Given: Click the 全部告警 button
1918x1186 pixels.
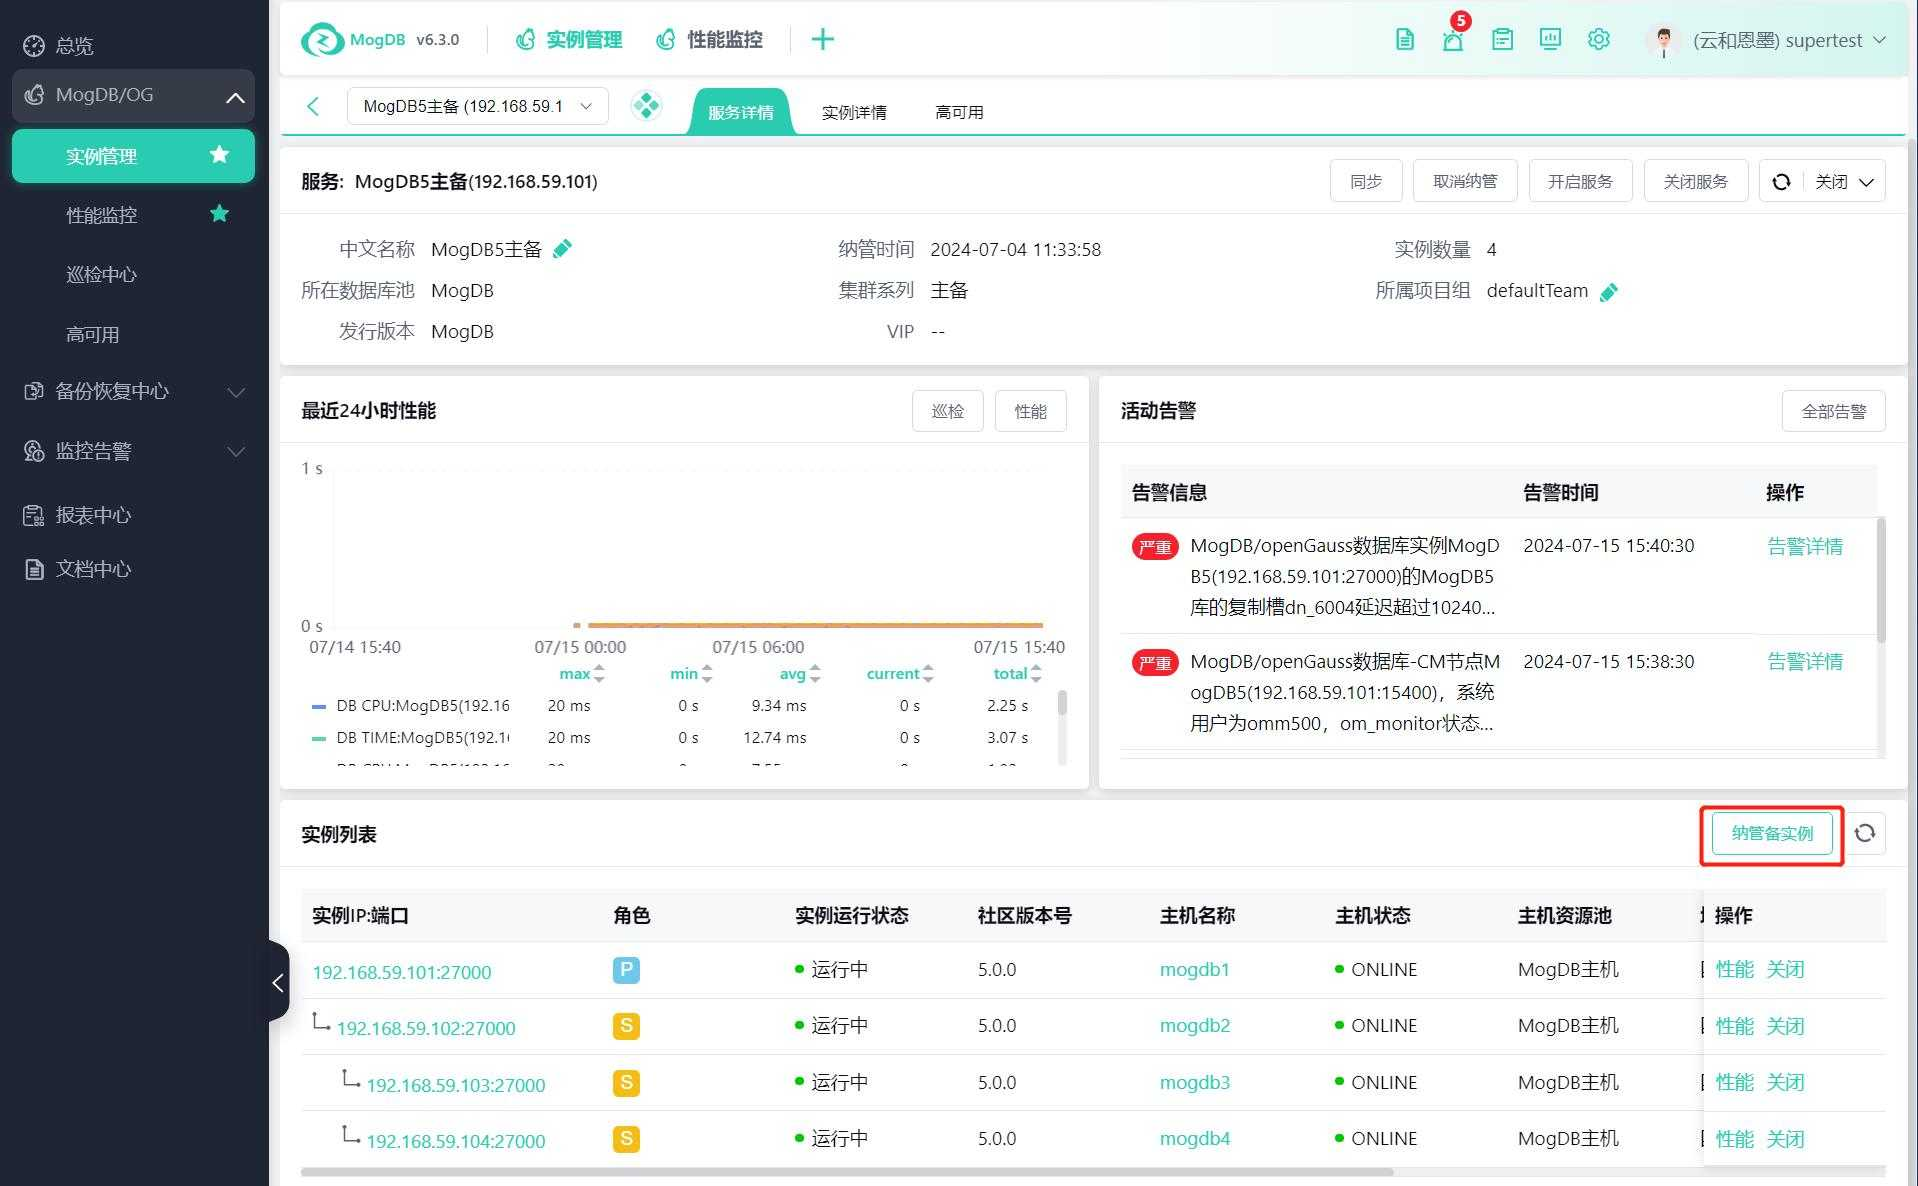Looking at the screenshot, I should tap(1833, 411).
